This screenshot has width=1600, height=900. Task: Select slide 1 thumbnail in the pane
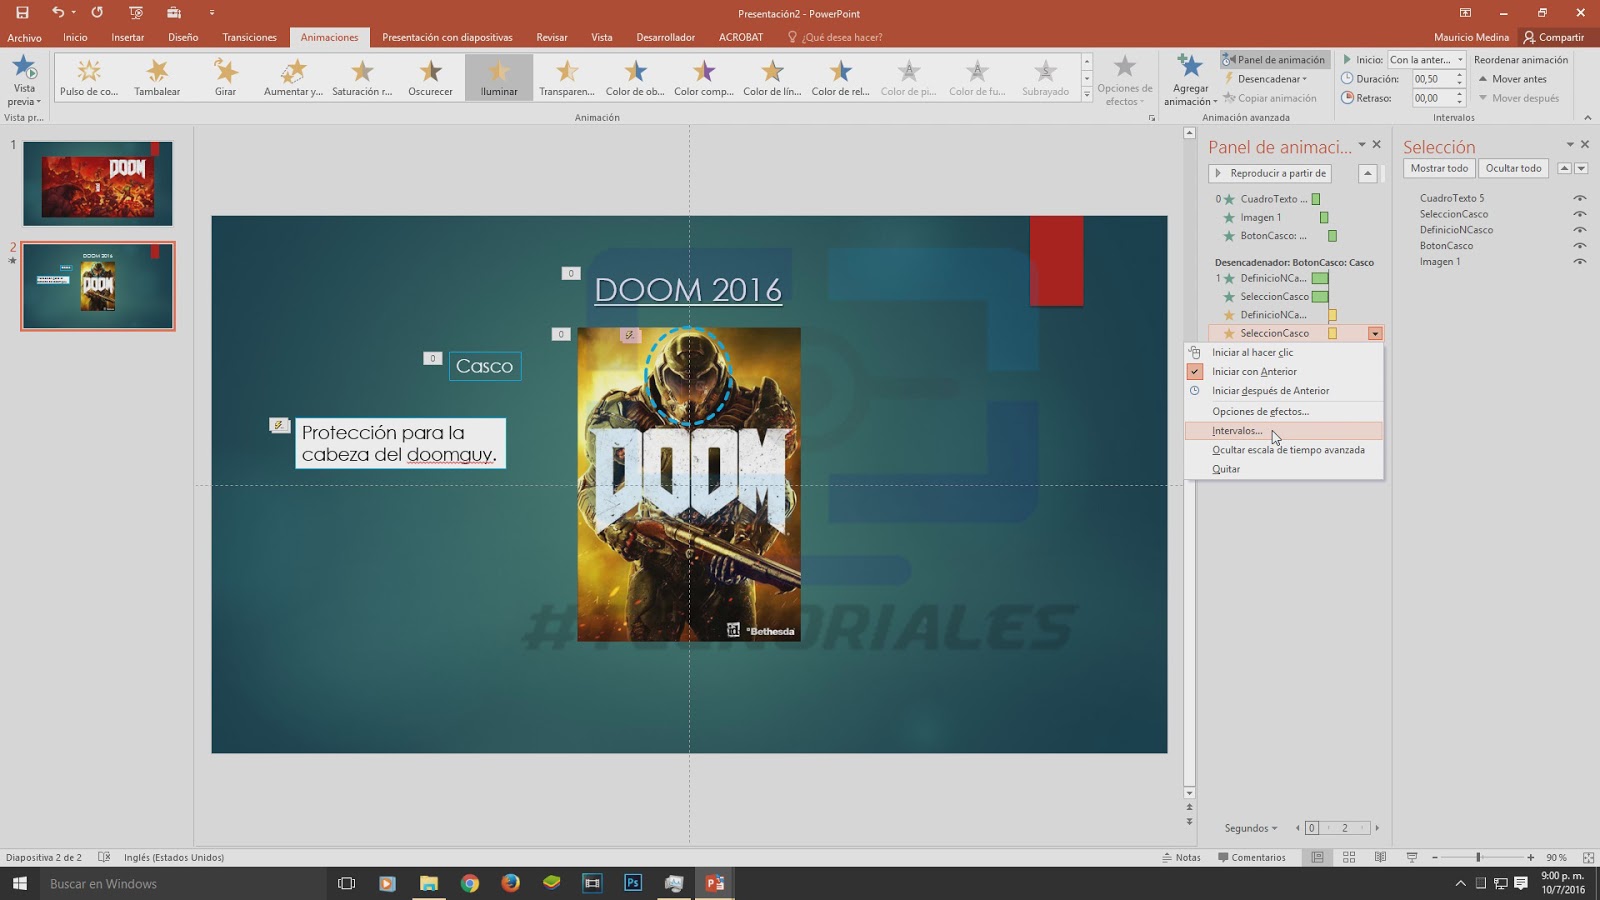tap(97, 183)
